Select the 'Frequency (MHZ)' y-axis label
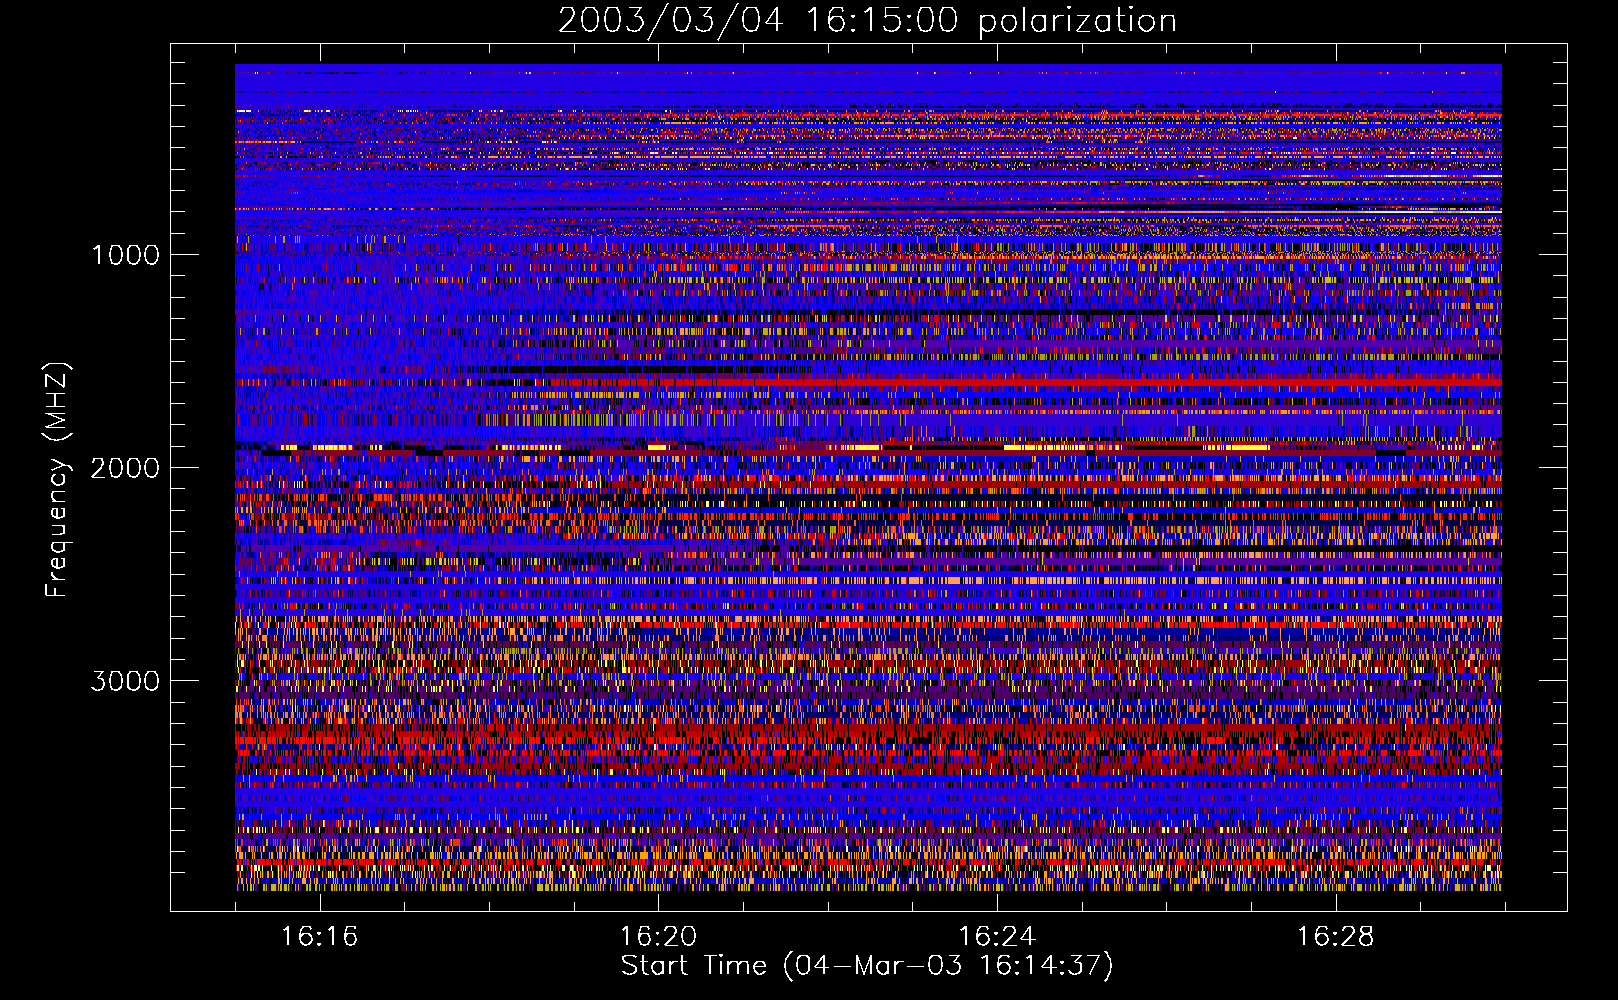Viewport: 1618px width, 1000px height. tap(58, 480)
